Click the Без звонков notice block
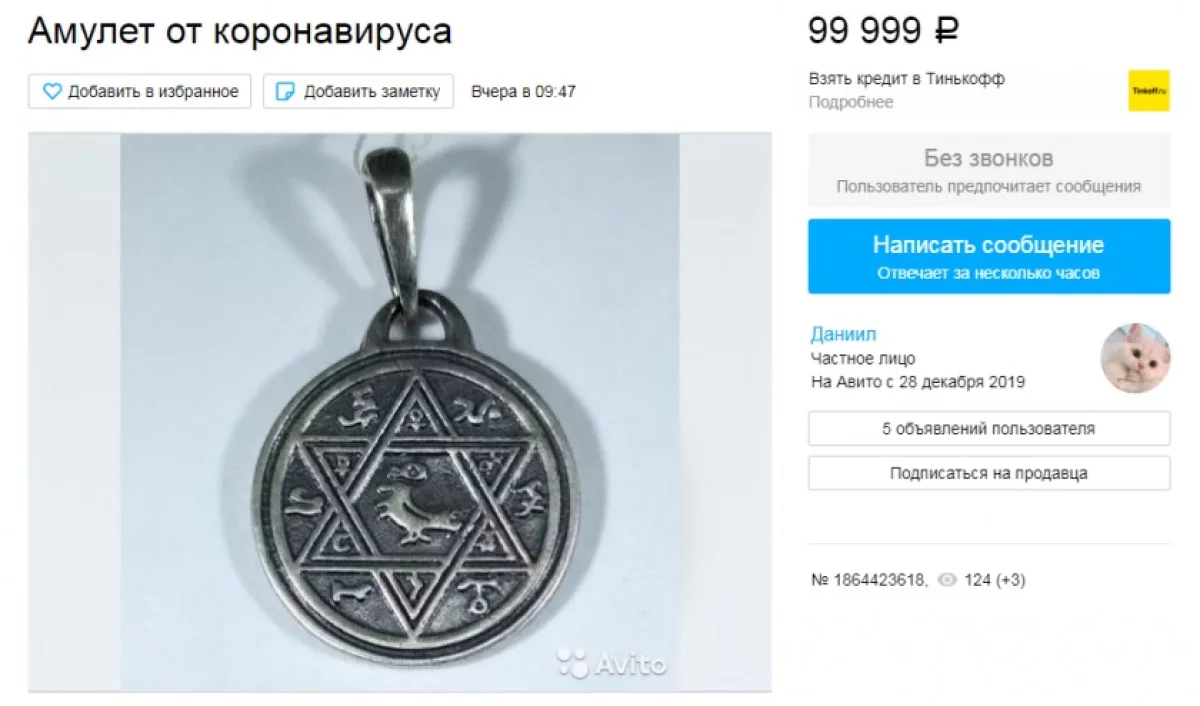 click(989, 170)
